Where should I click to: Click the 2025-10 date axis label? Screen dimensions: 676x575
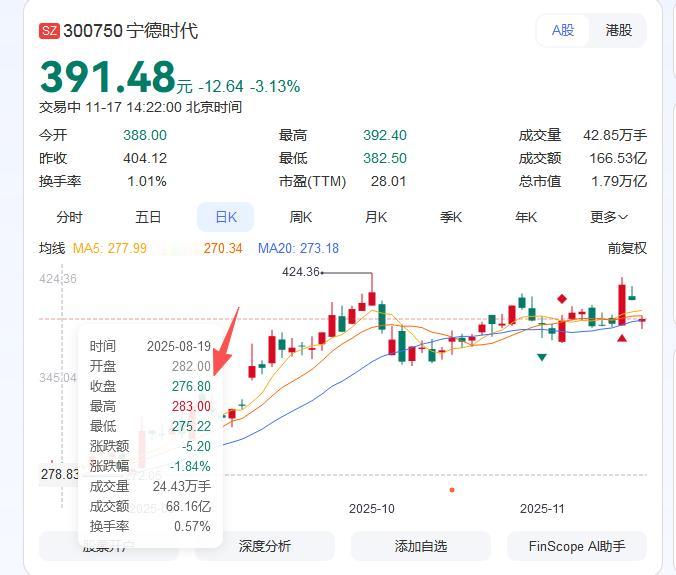[x=372, y=509]
